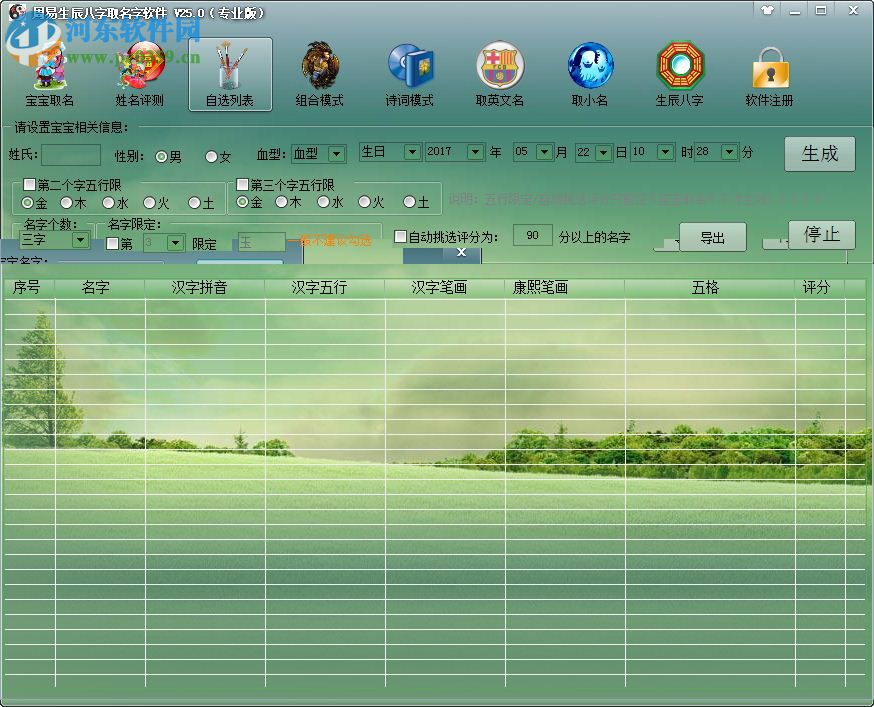This screenshot has width=874, height=707.
Task: Choose 水 for third character element
Action: (323, 202)
